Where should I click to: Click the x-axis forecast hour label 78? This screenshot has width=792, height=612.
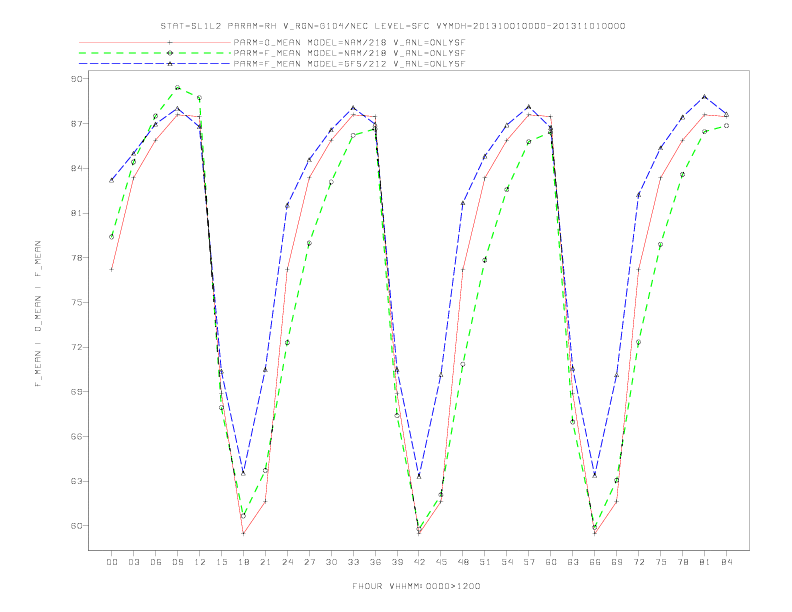pyautogui.click(x=683, y=562)
